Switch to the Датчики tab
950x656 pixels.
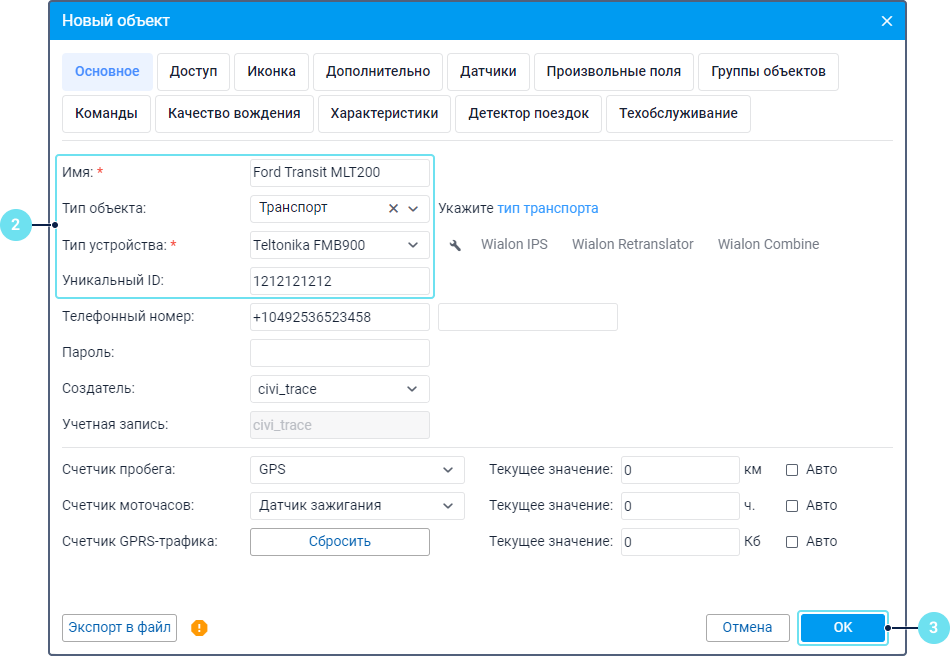488,71
